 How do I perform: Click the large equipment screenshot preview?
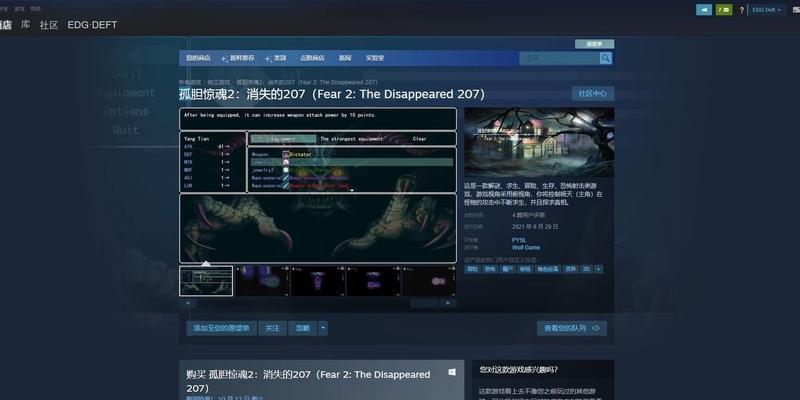318,185
